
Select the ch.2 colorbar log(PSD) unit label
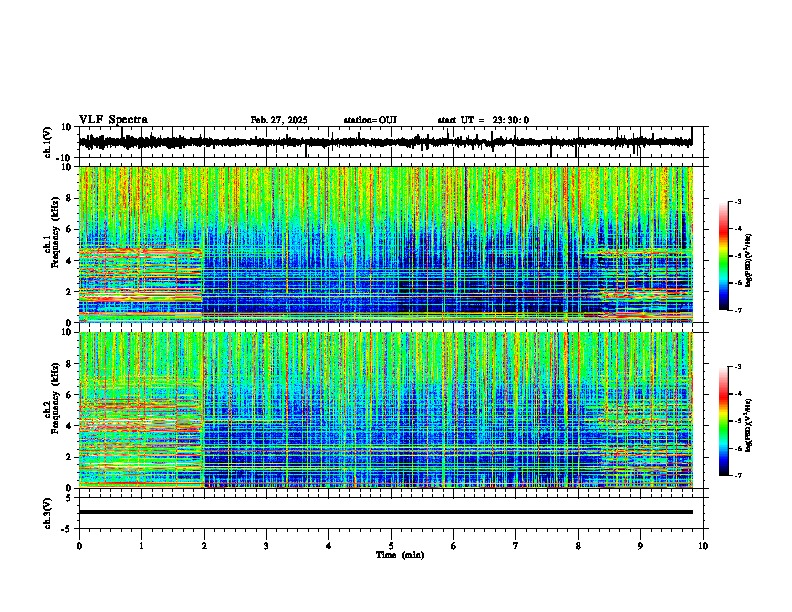(x=749, y=425)
